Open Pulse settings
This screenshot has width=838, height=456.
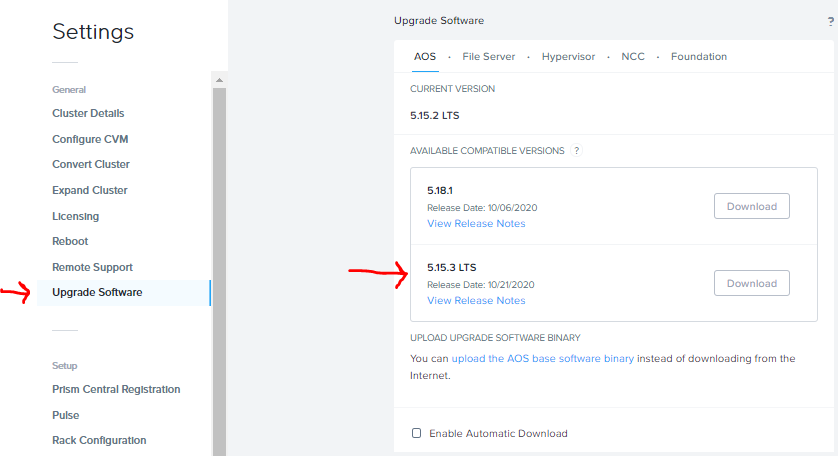click(x=66, y=415)
